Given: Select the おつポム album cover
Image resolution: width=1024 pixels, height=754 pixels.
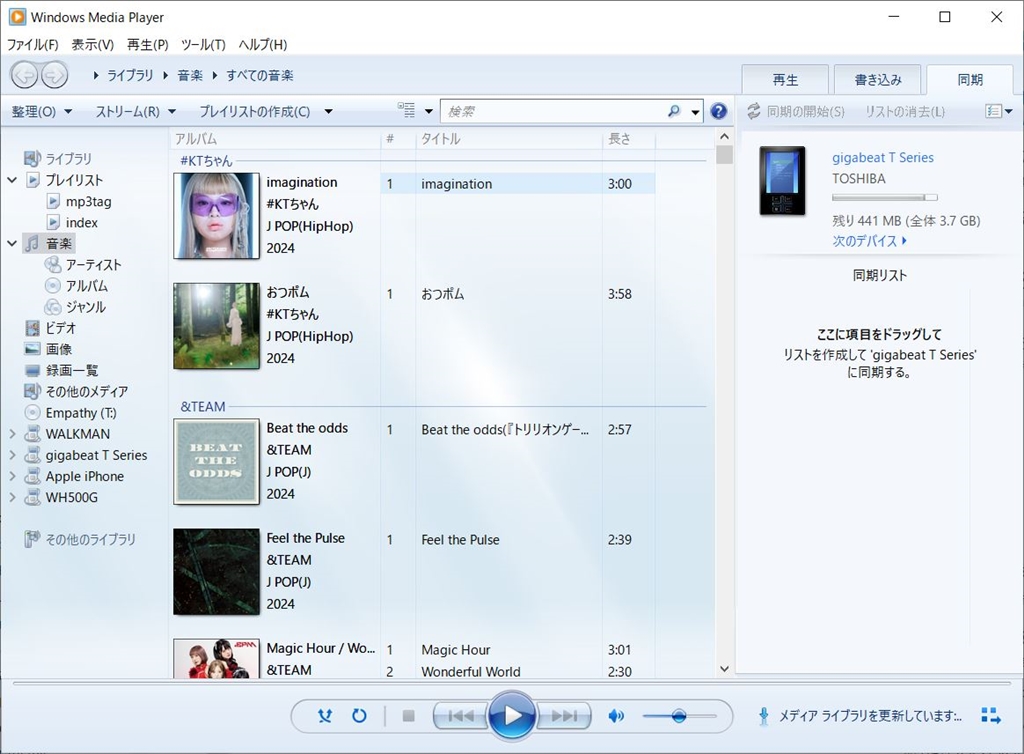Looking at the screenshot, I should (216, 326).
